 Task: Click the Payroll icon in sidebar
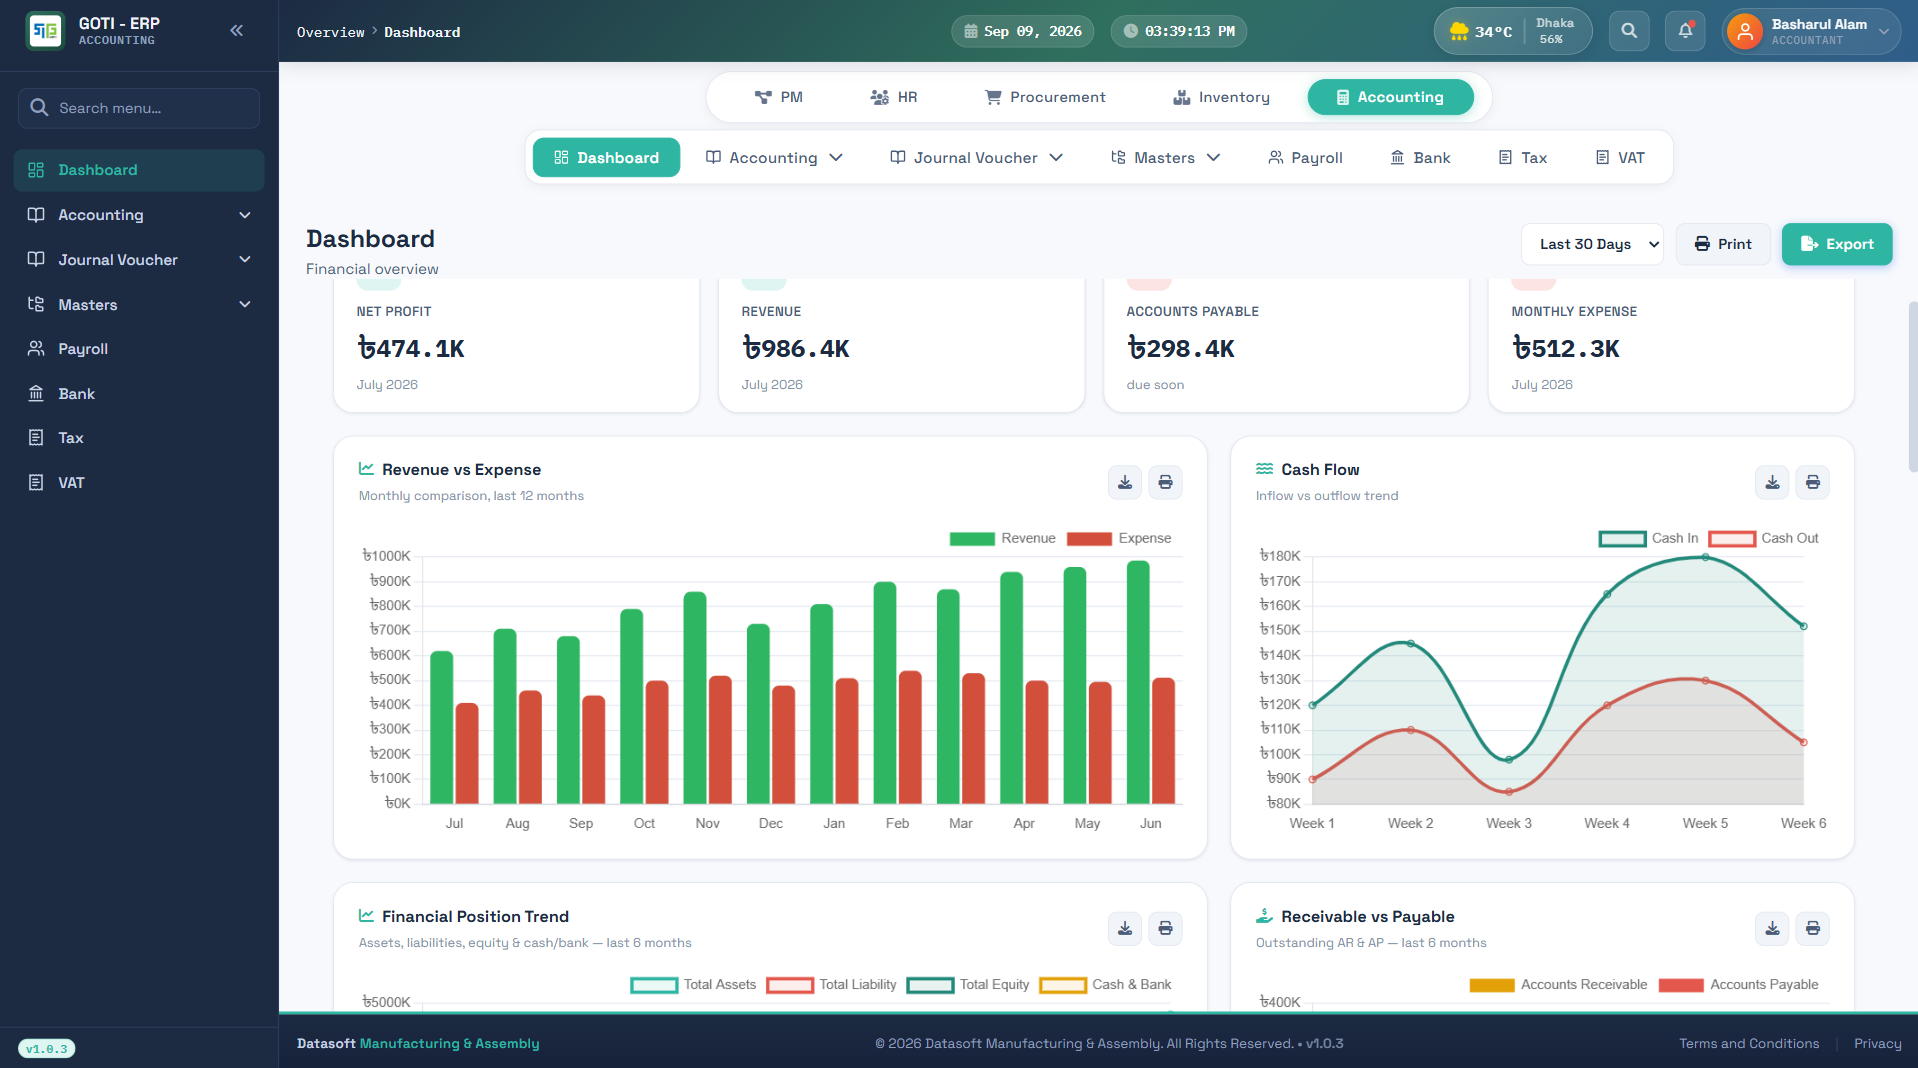pyautogui.click(x=36, y=349)
